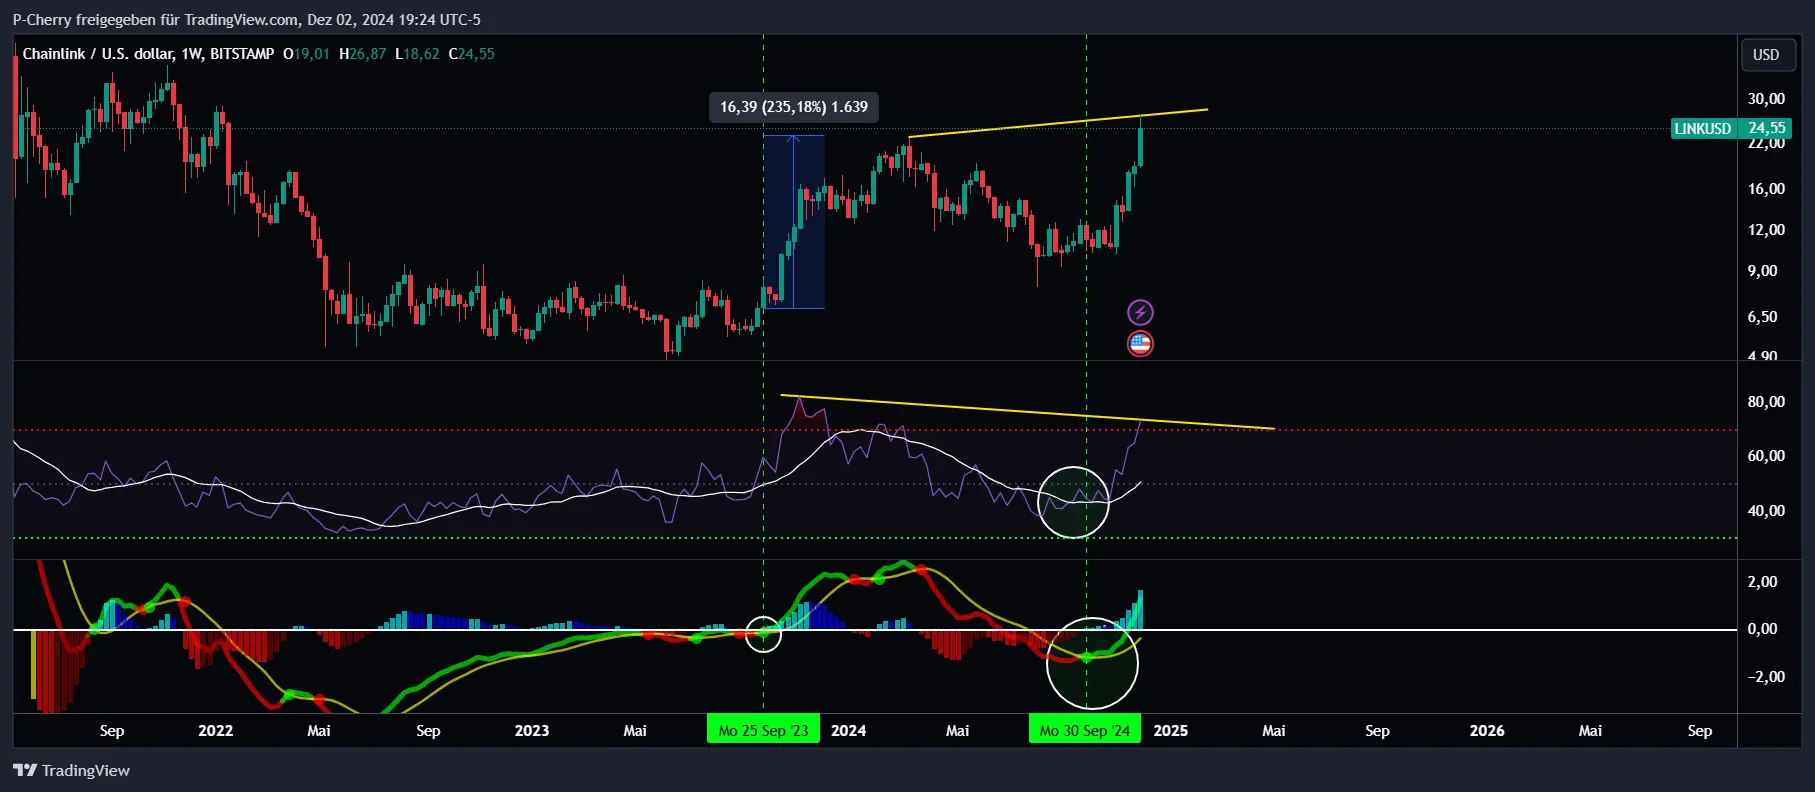Click the 80,00 RSI axis label
The width and height of the screenshot is (1815, 792).
(x=1766, y=401)
